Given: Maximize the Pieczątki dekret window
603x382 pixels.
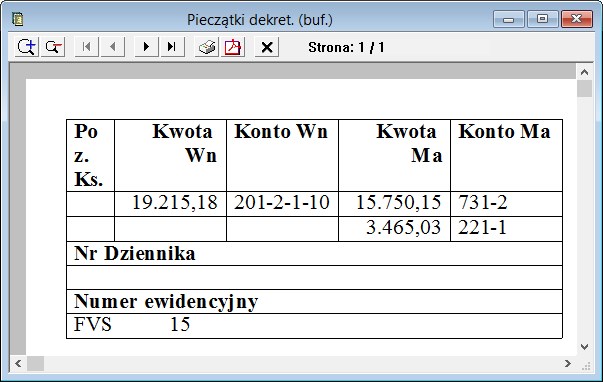Looking at the screenshot, I should click(x=542, y=19).
